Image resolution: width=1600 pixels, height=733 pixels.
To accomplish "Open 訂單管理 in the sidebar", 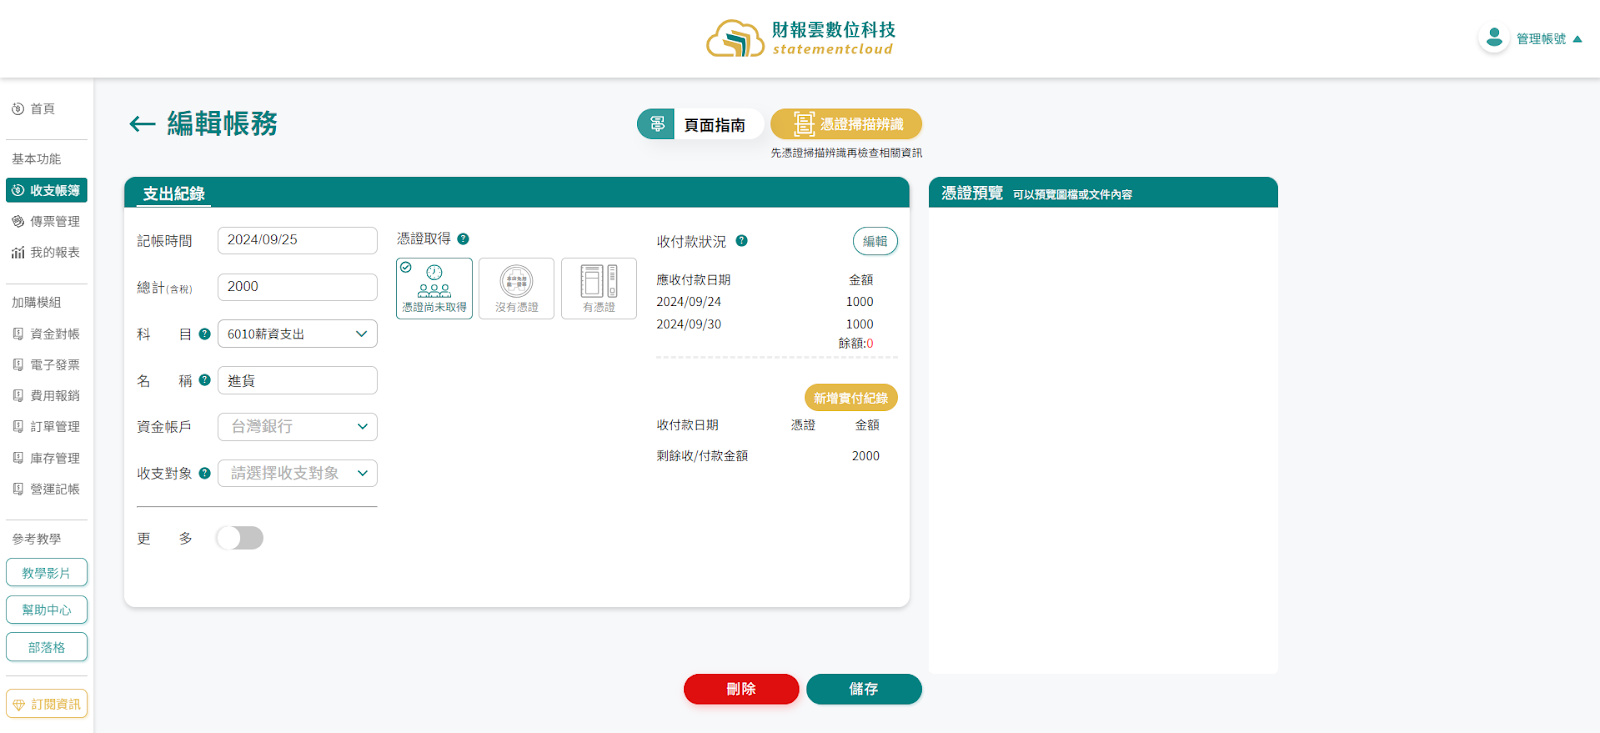I will (x=46, y=427).
